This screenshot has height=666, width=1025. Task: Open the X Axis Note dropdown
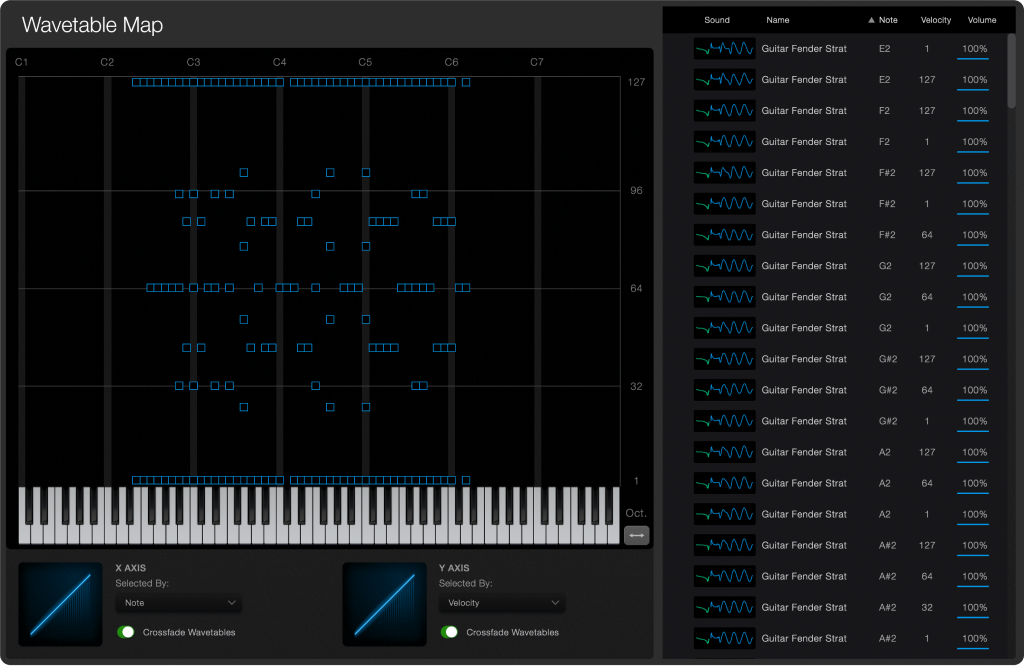point(178,603)
